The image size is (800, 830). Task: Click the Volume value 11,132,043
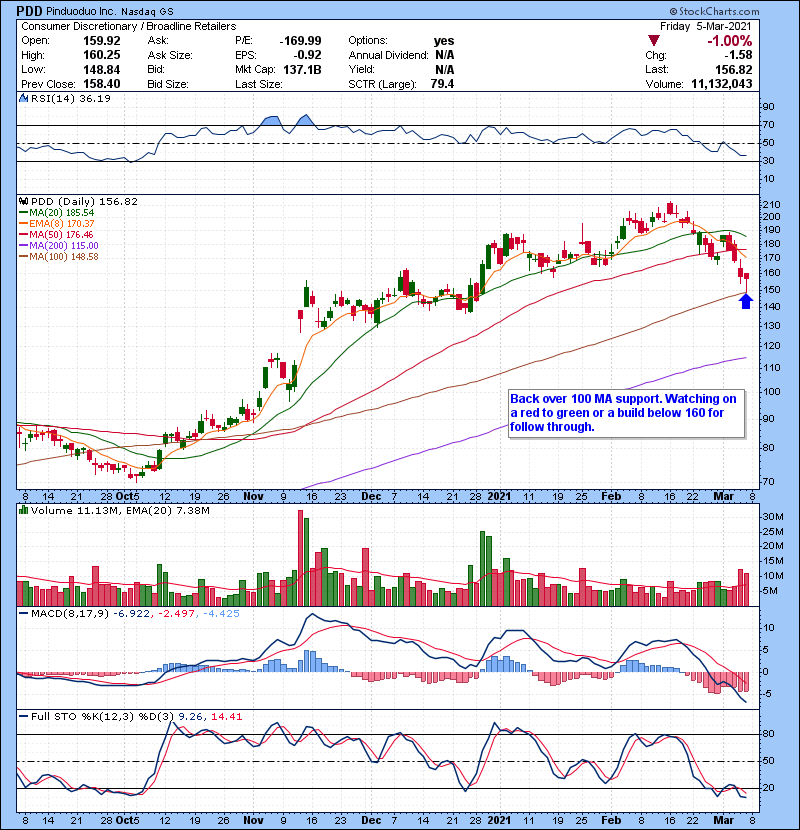[722, 84]
